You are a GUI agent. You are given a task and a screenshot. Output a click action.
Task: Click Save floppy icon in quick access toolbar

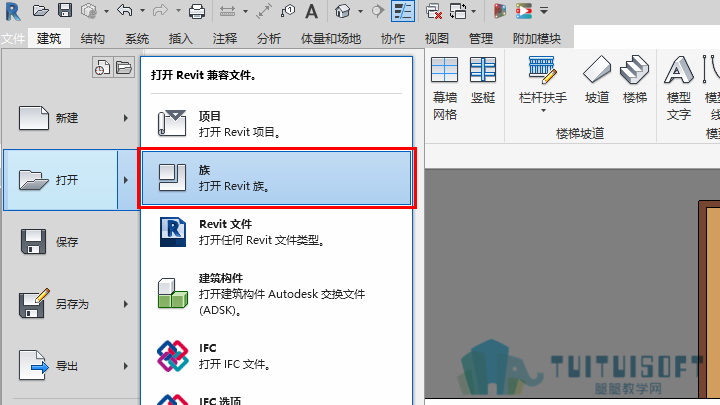click(x=65, y=11)
